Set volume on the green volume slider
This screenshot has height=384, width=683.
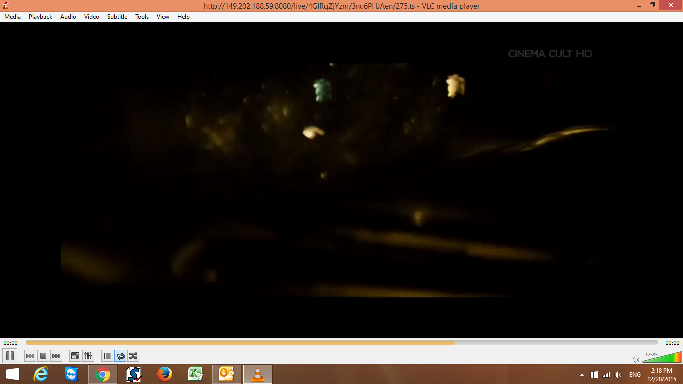tap(662, 357)
